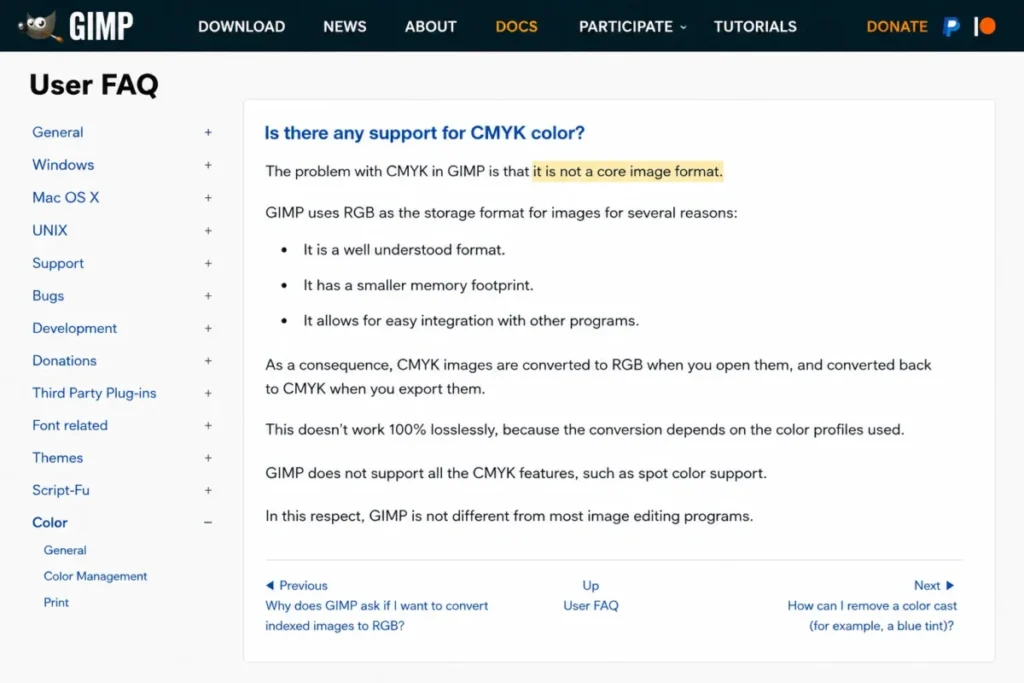Image resolution: width=1024 pixels, height=683 pixels.
Task: Open the Development sidebar link
Action: click(x=74, y=328)
